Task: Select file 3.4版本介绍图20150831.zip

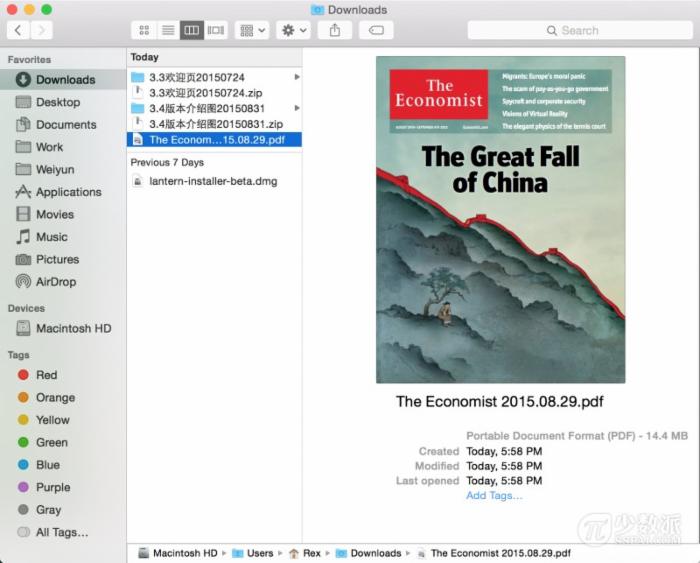Action: pyautogui.click(x=214, y=124)
